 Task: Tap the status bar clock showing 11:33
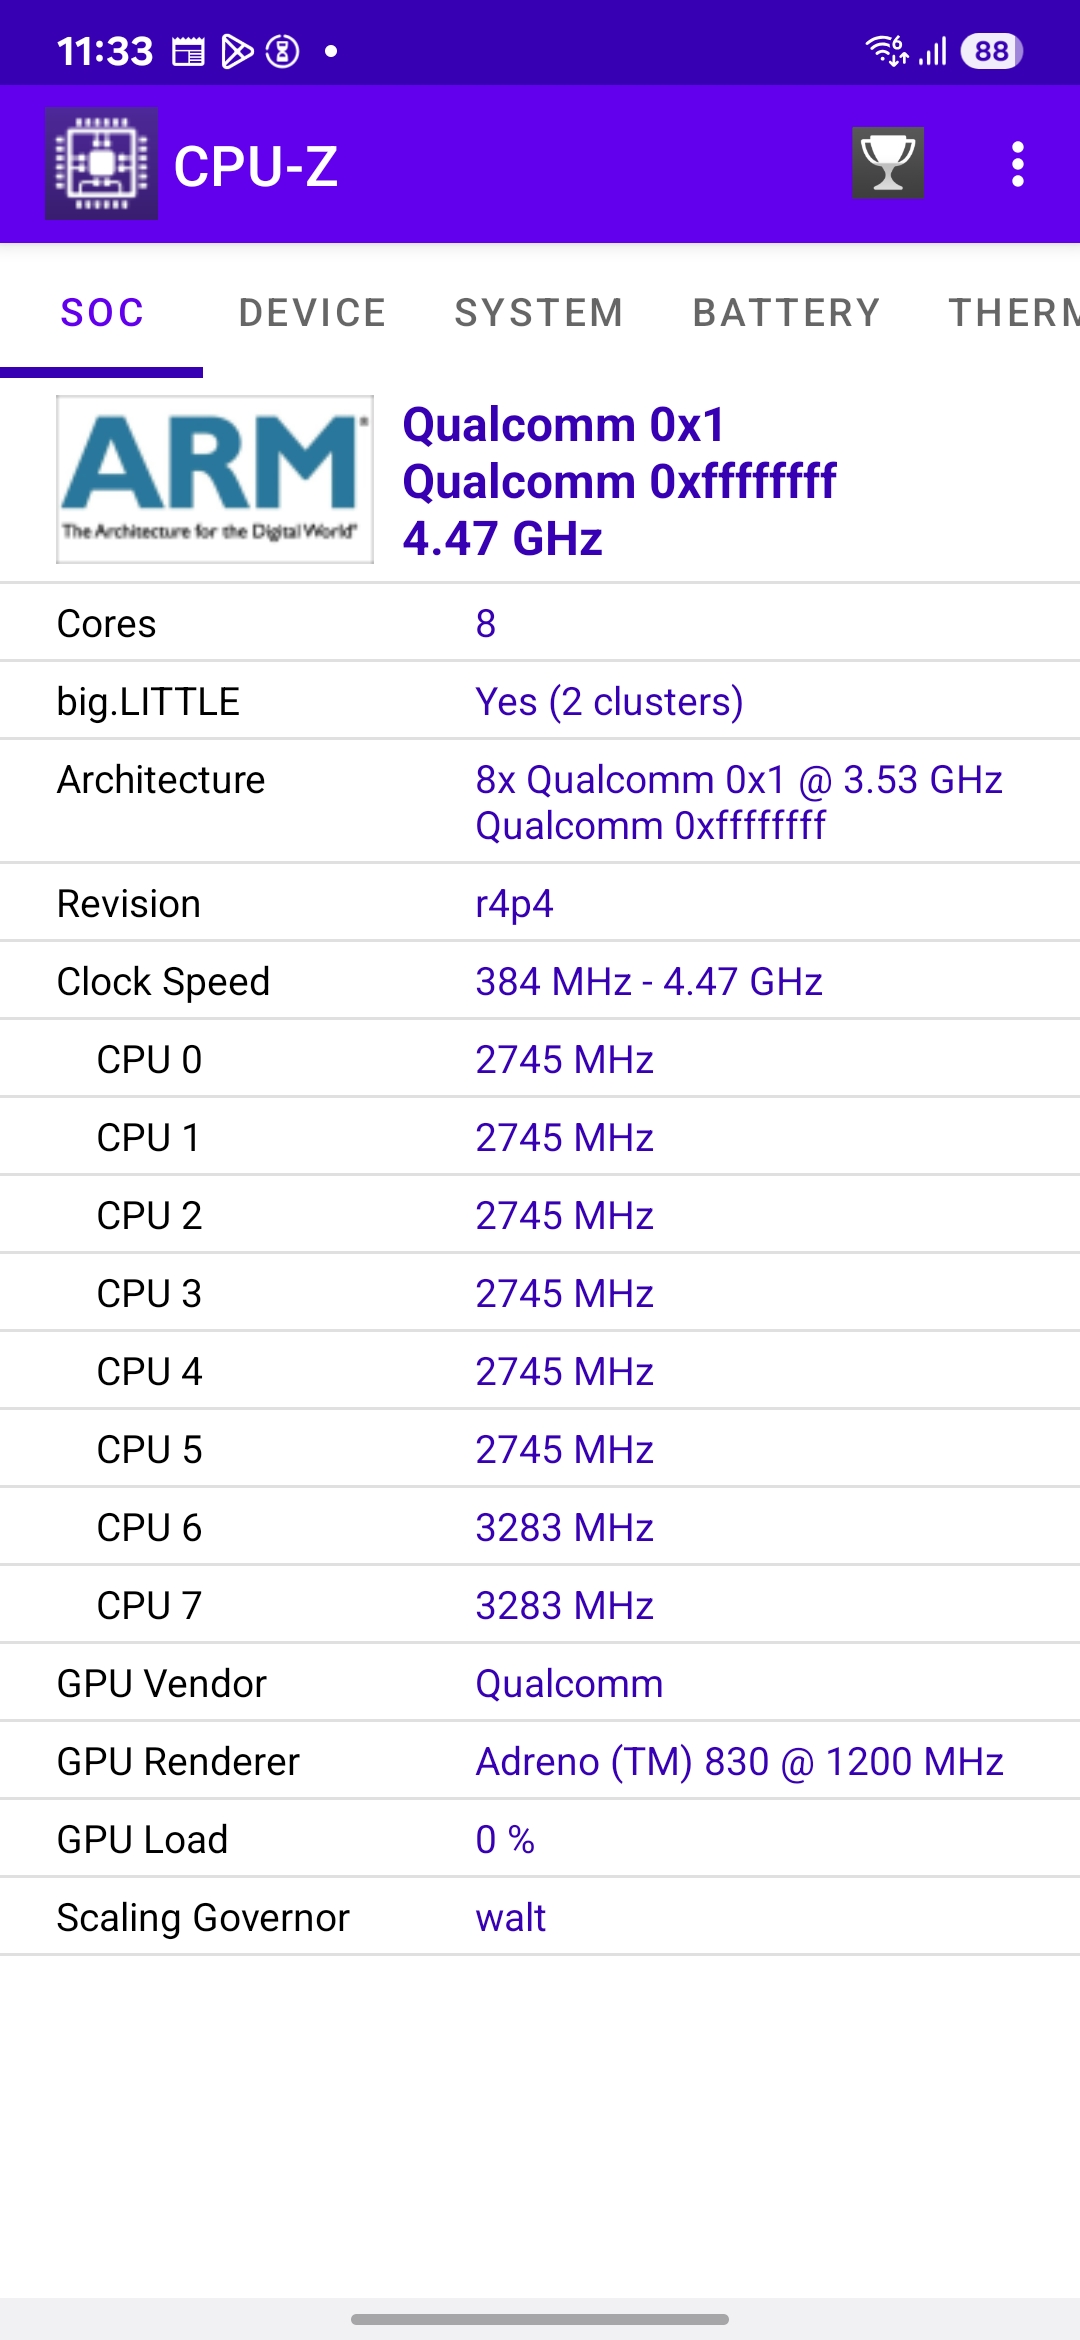click(105, 51)
